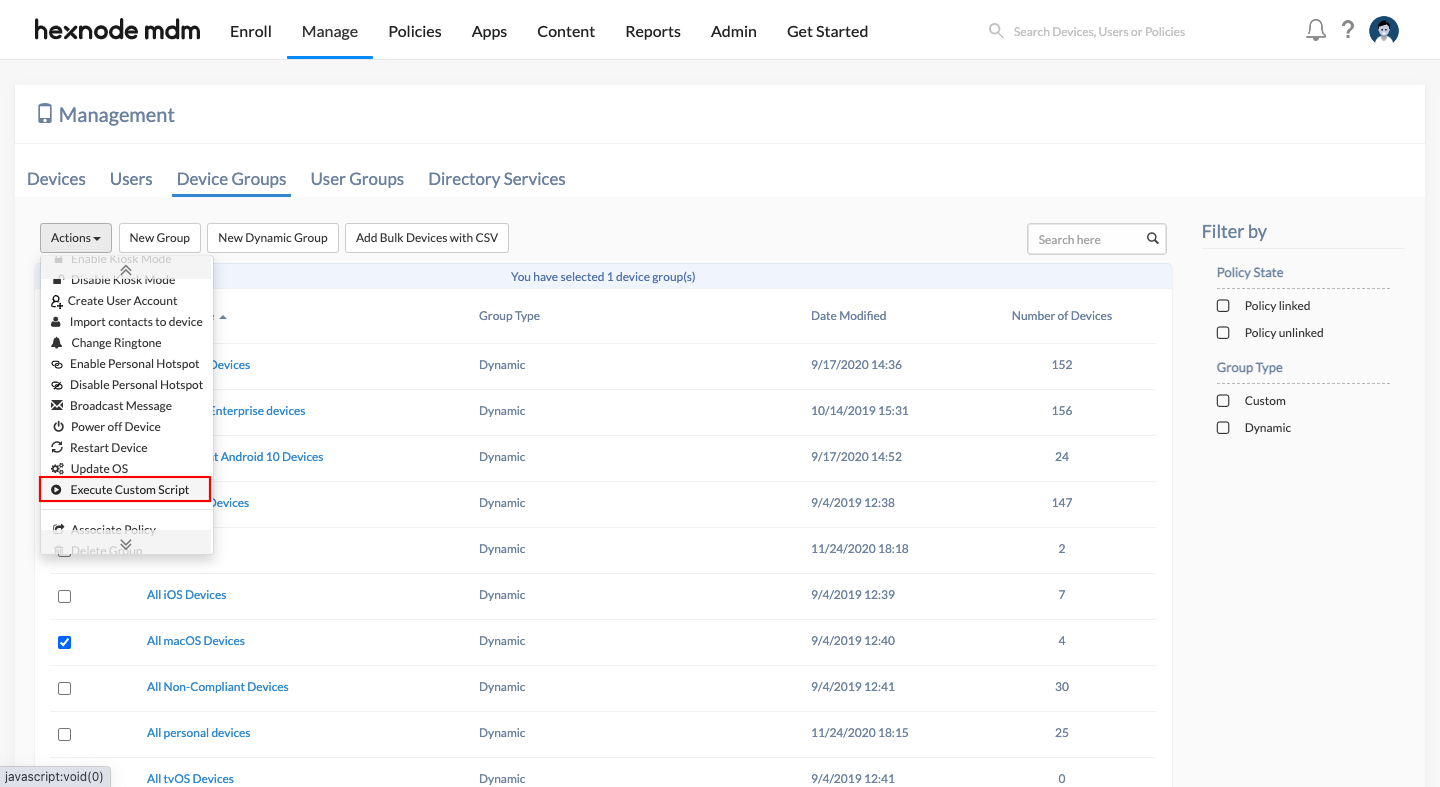Click Add Bulk Devices with CSV button

427,238
